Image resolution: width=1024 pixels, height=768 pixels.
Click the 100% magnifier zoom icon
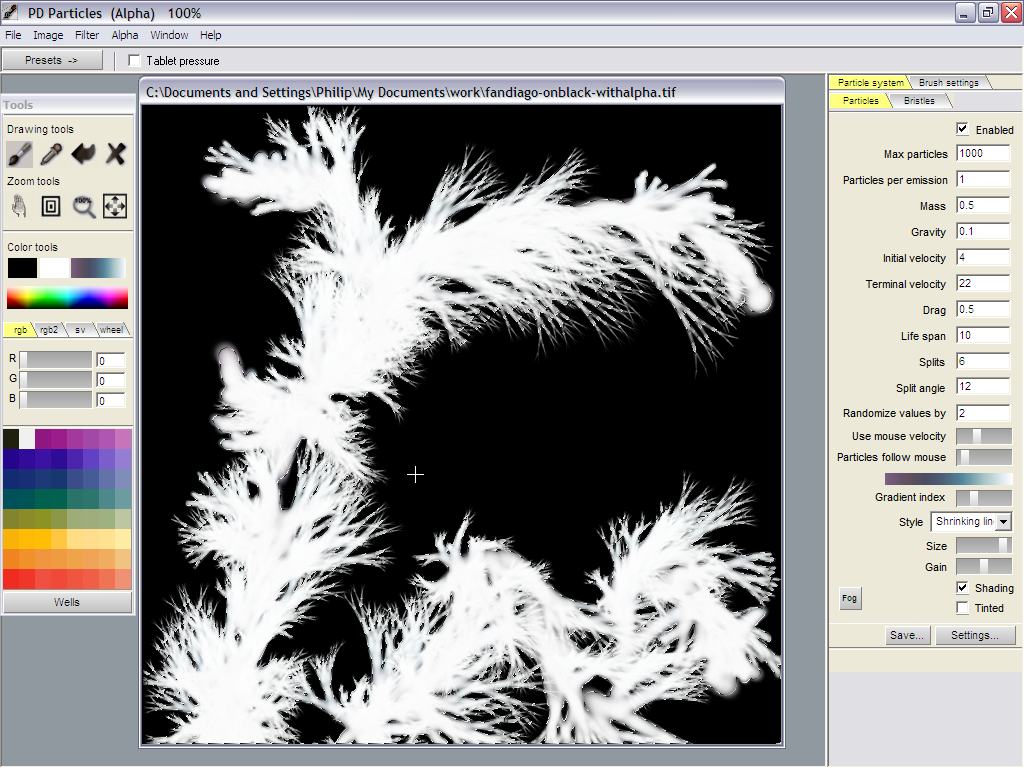[x=83, y=206]
